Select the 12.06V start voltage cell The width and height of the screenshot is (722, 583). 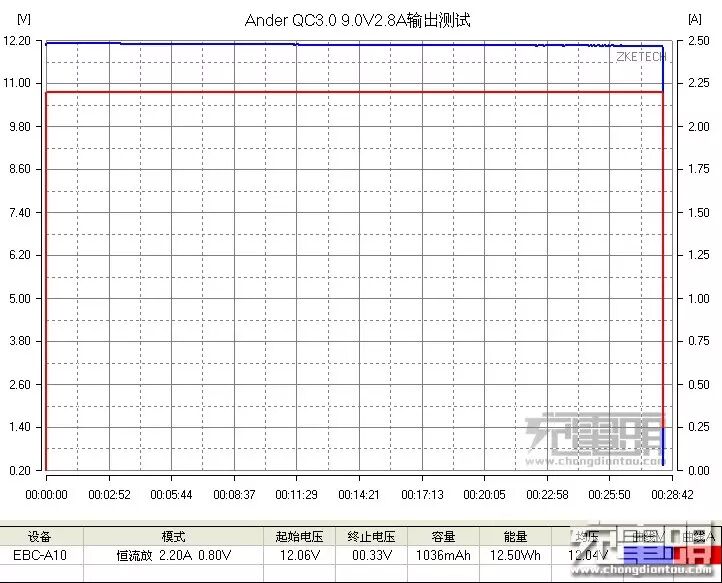click(299, 555)
